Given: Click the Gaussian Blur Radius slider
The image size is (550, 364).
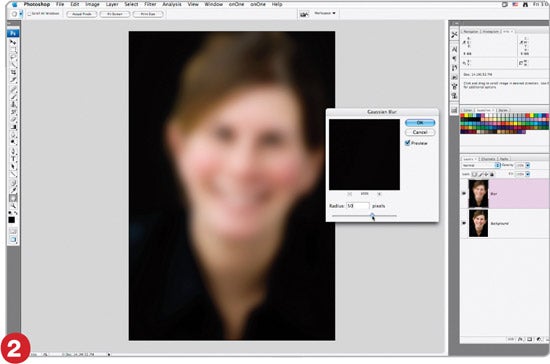Looking at the screenshot, I should (x=372, y=215).
